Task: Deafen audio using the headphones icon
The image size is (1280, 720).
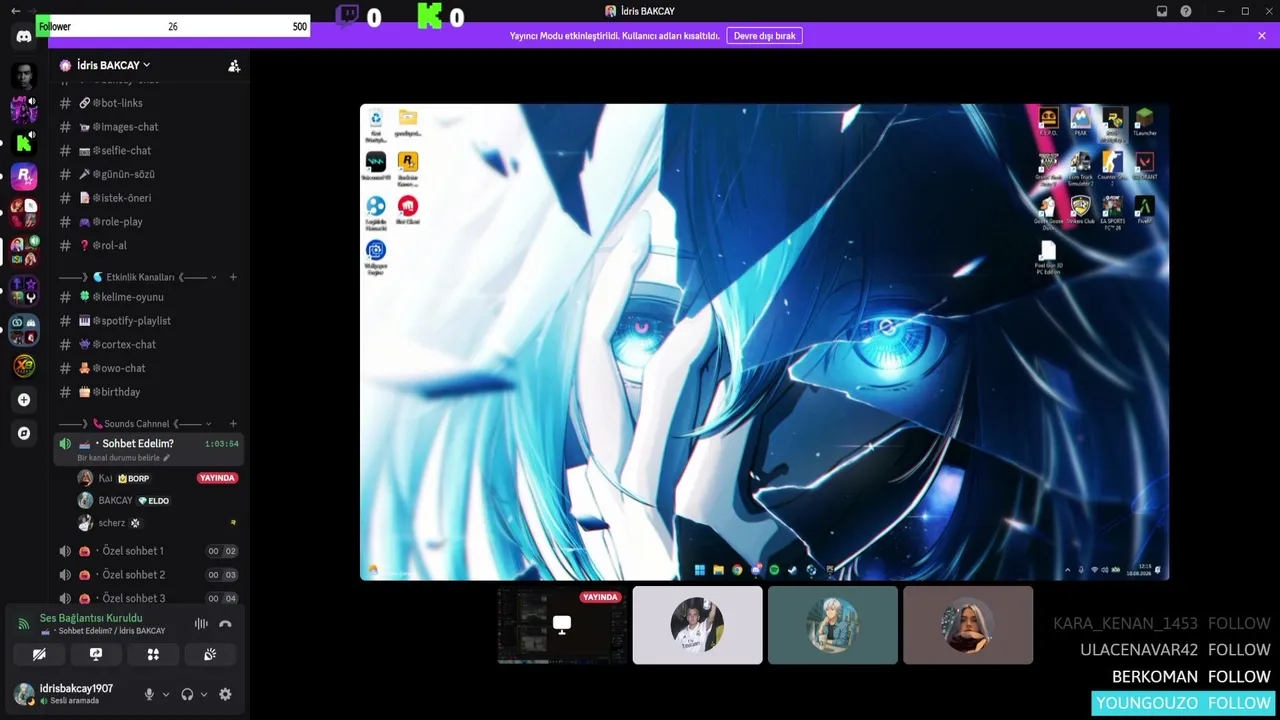Action: 187,694
